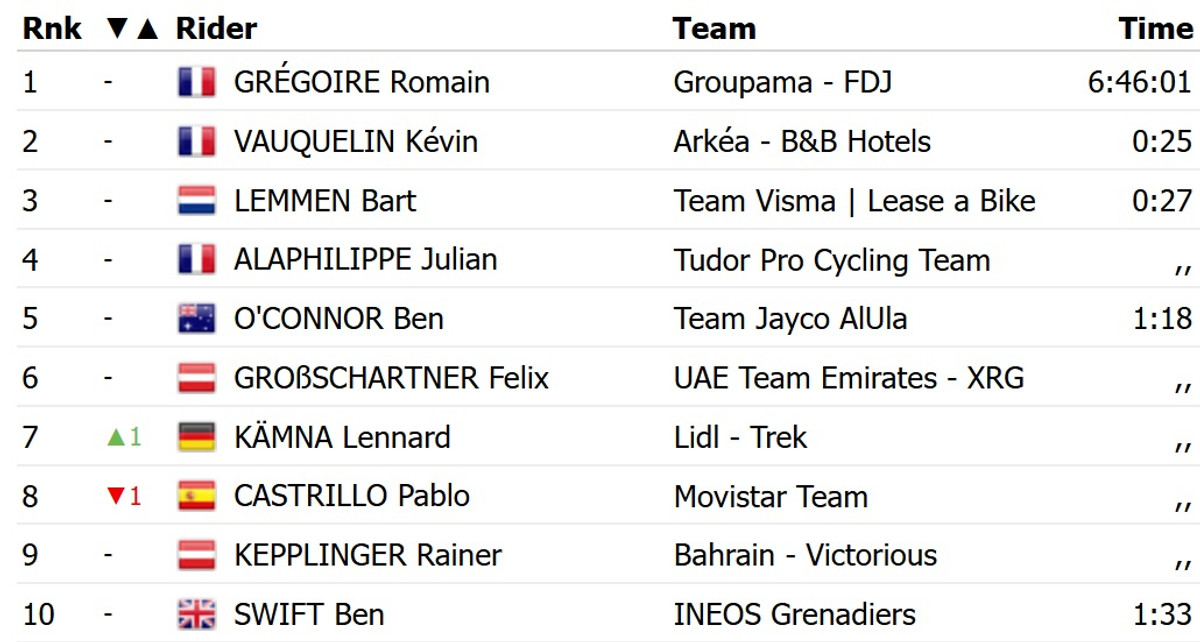
Task: Open the UAE Team Emirates - XRG link
Action: [x=849, y=378]
